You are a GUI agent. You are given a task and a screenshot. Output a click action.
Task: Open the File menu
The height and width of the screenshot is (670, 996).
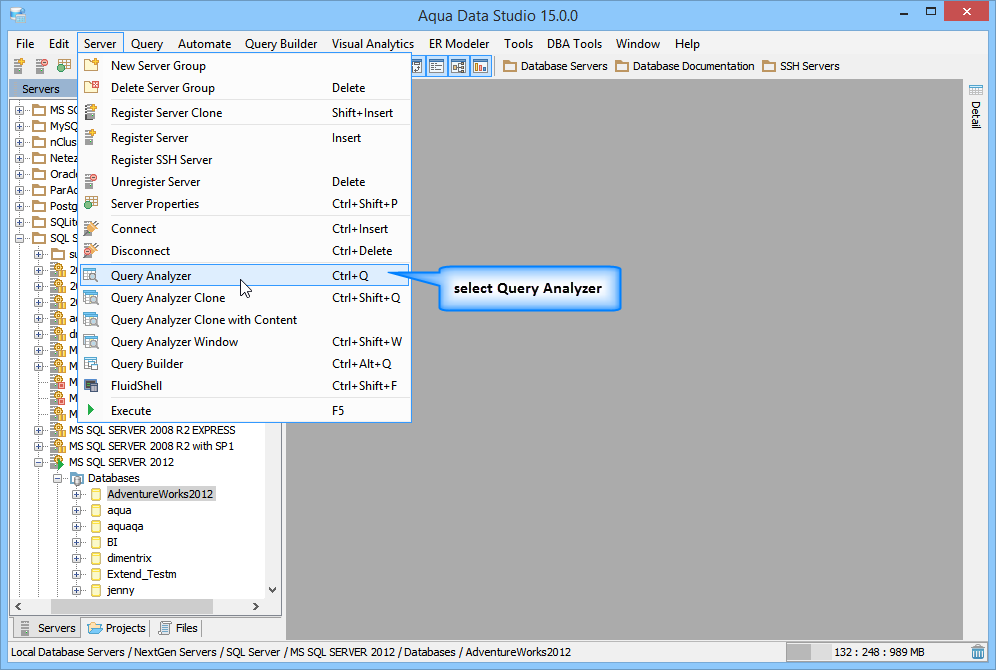point(25,44)
